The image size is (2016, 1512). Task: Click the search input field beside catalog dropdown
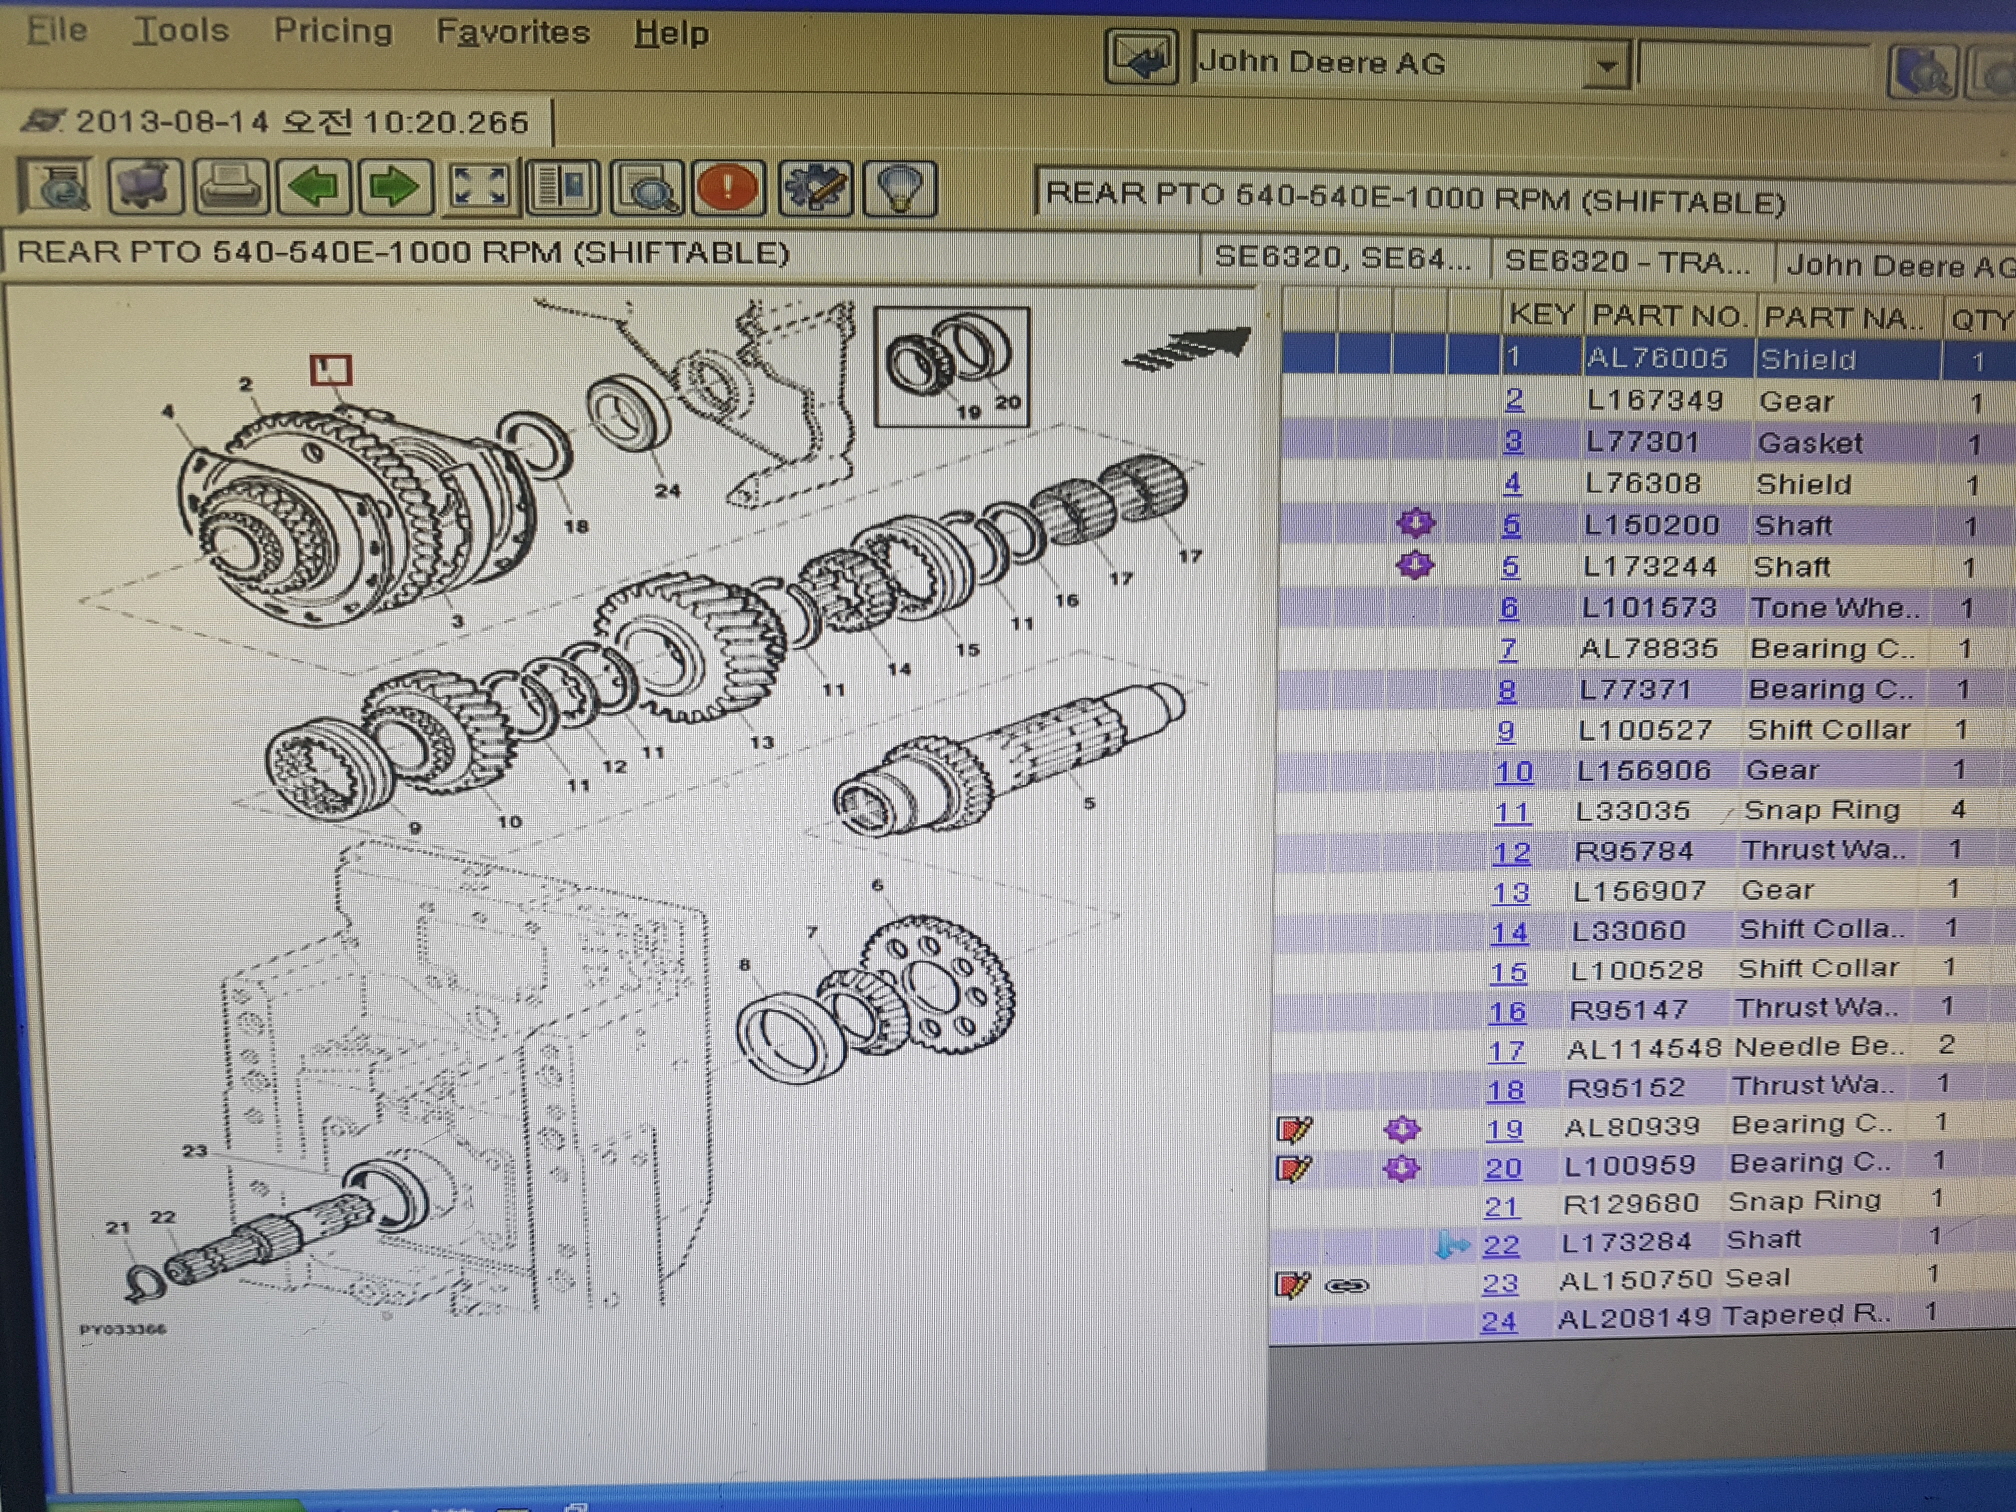click(x=1754, y=68)
